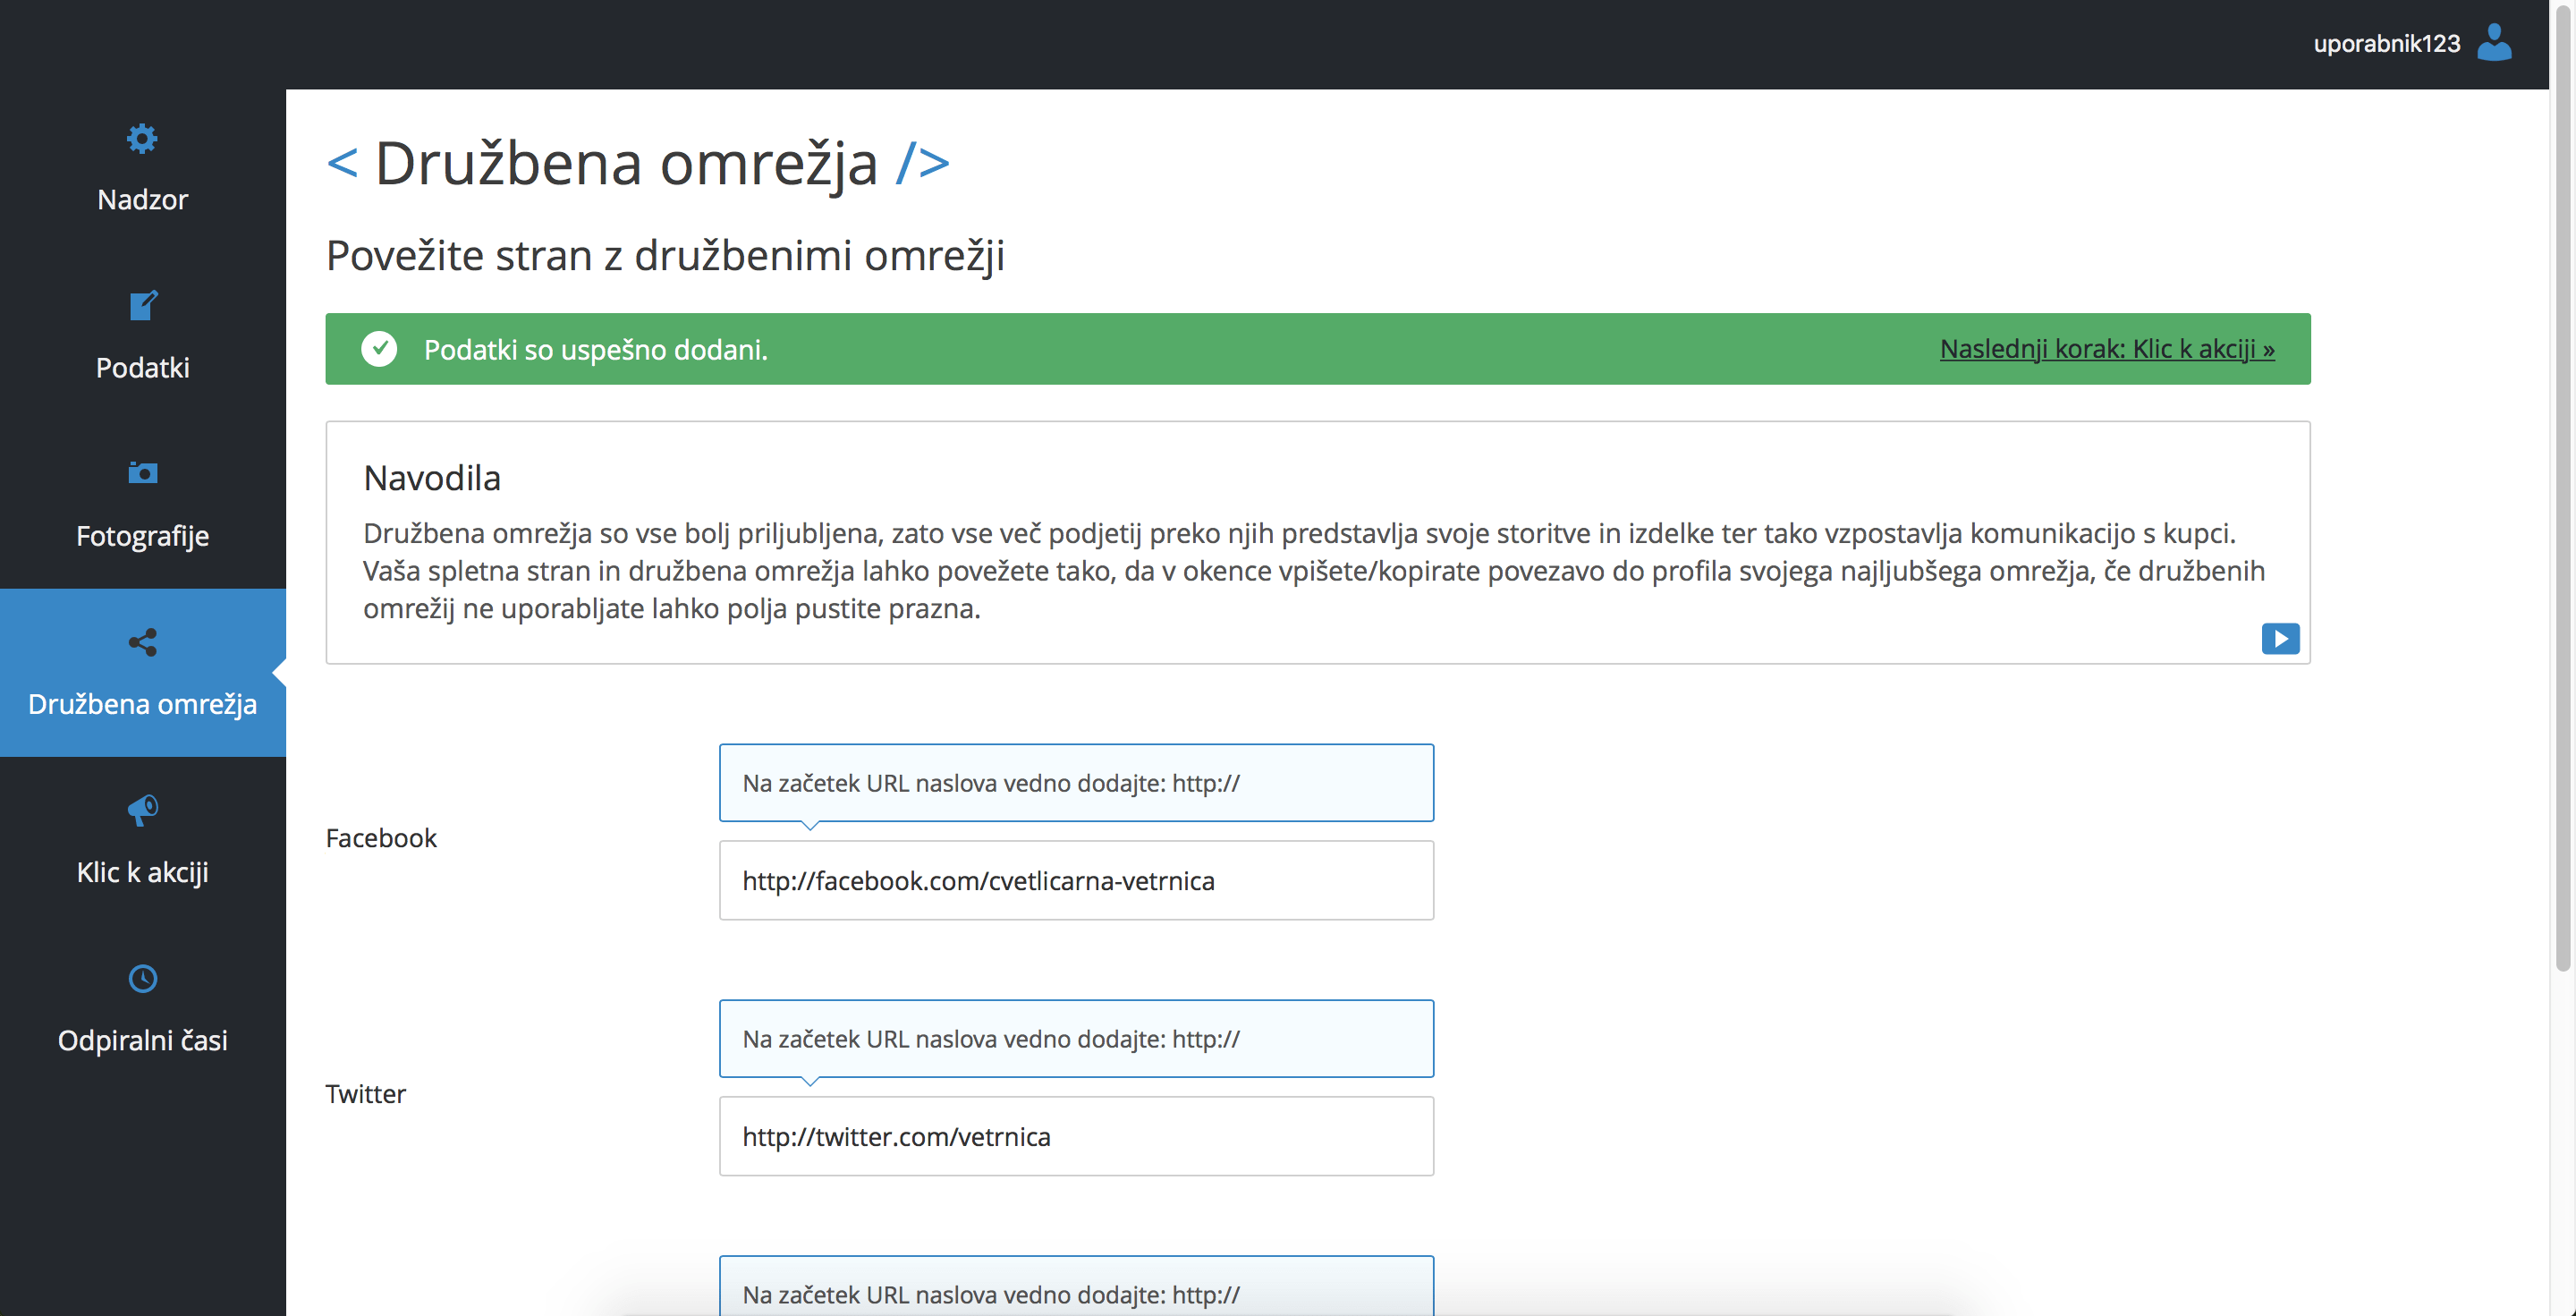Open Klic k akciji menu label
Image resolution: width=2576 pixels, height=1316 pixels.
point(143,872)
